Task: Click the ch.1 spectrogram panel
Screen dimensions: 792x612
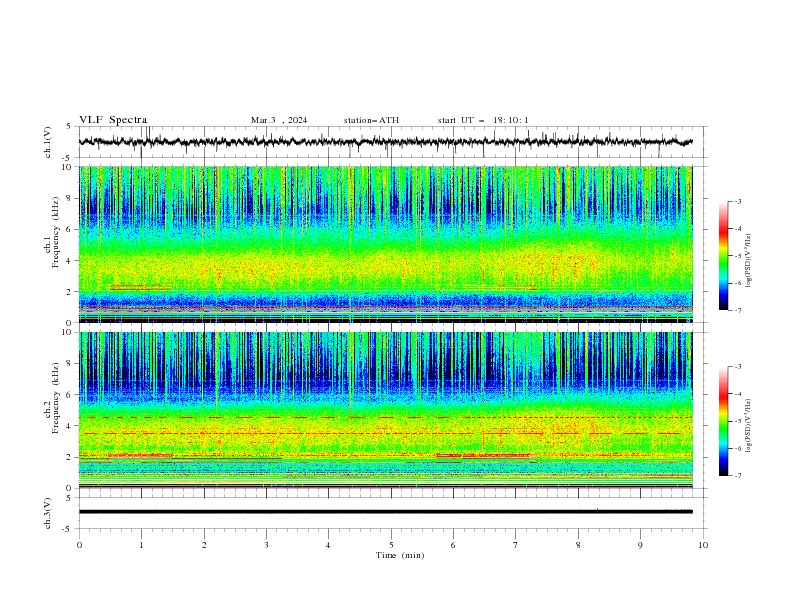Action: pyautogui.click(x=385, y=244)
